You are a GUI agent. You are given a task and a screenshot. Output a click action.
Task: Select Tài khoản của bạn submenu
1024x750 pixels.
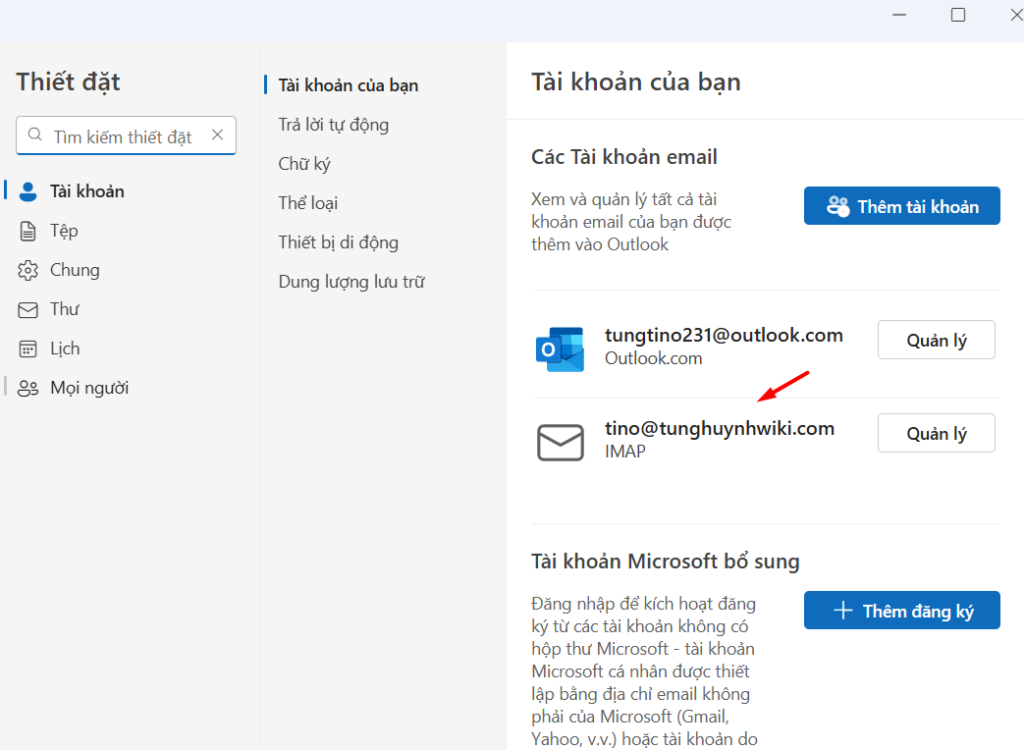(348, 86)
